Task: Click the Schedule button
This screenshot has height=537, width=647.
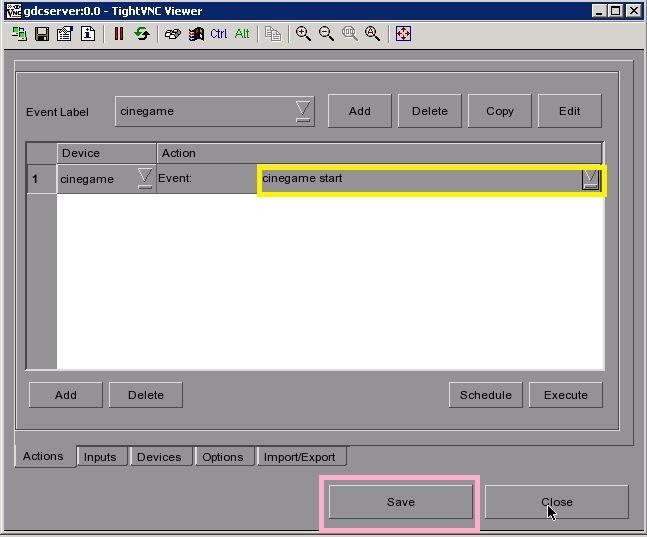Action: [486, 395]
